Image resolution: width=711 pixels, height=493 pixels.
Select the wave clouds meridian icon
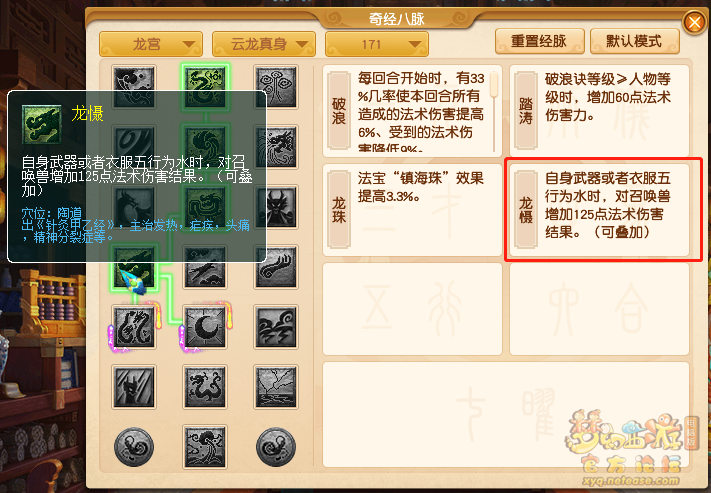click(276, 327)
